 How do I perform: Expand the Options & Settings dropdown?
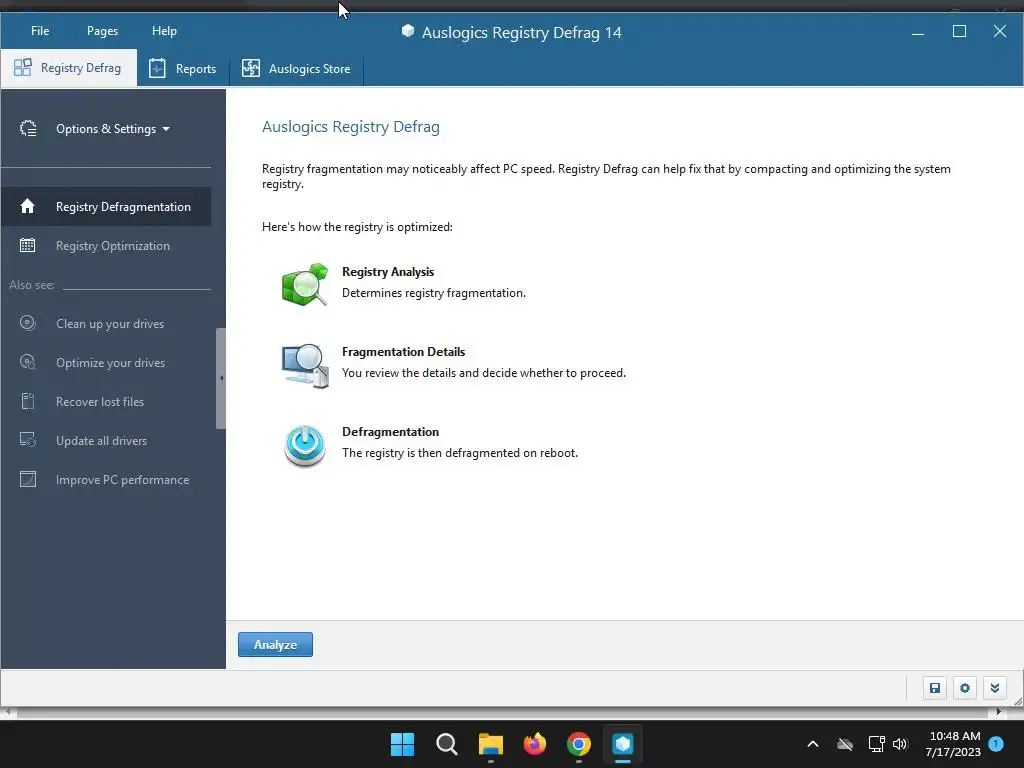tap(113, 129)
